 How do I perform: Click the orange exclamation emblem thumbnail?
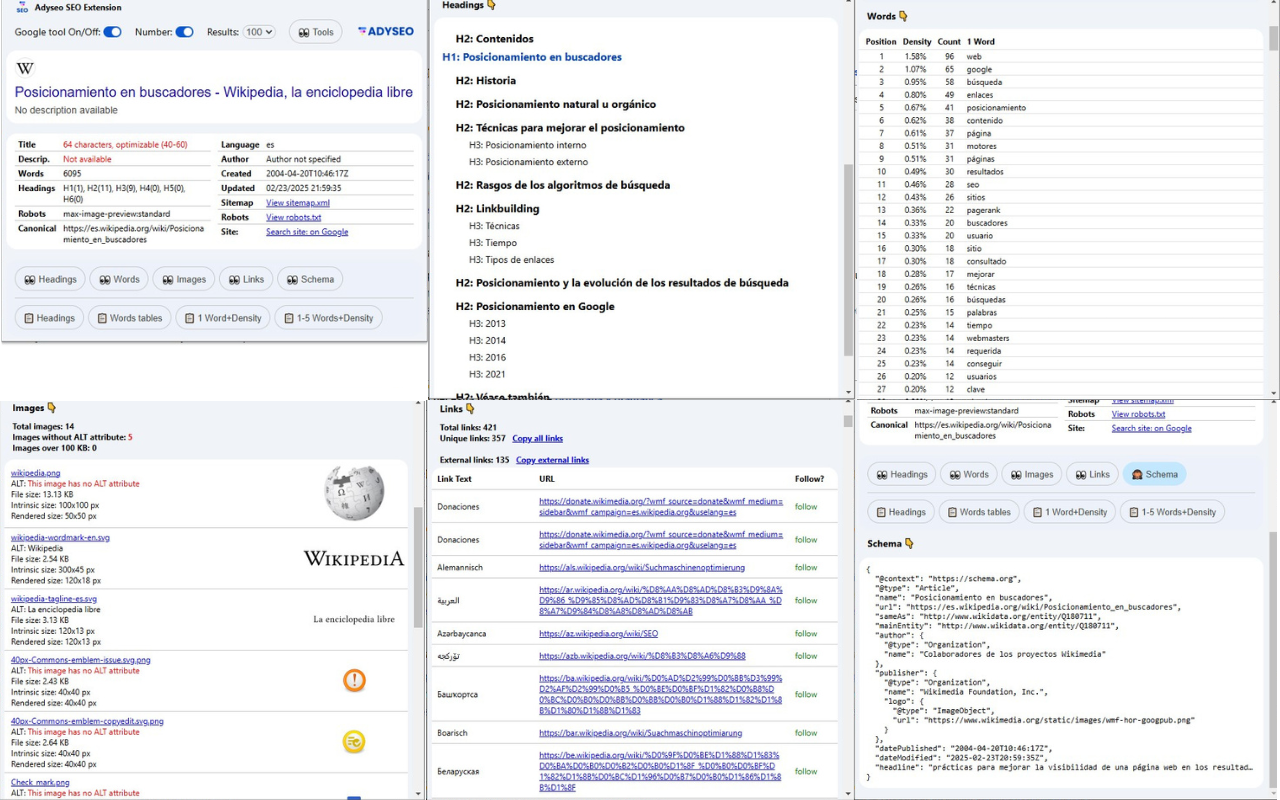pos(354,680)
